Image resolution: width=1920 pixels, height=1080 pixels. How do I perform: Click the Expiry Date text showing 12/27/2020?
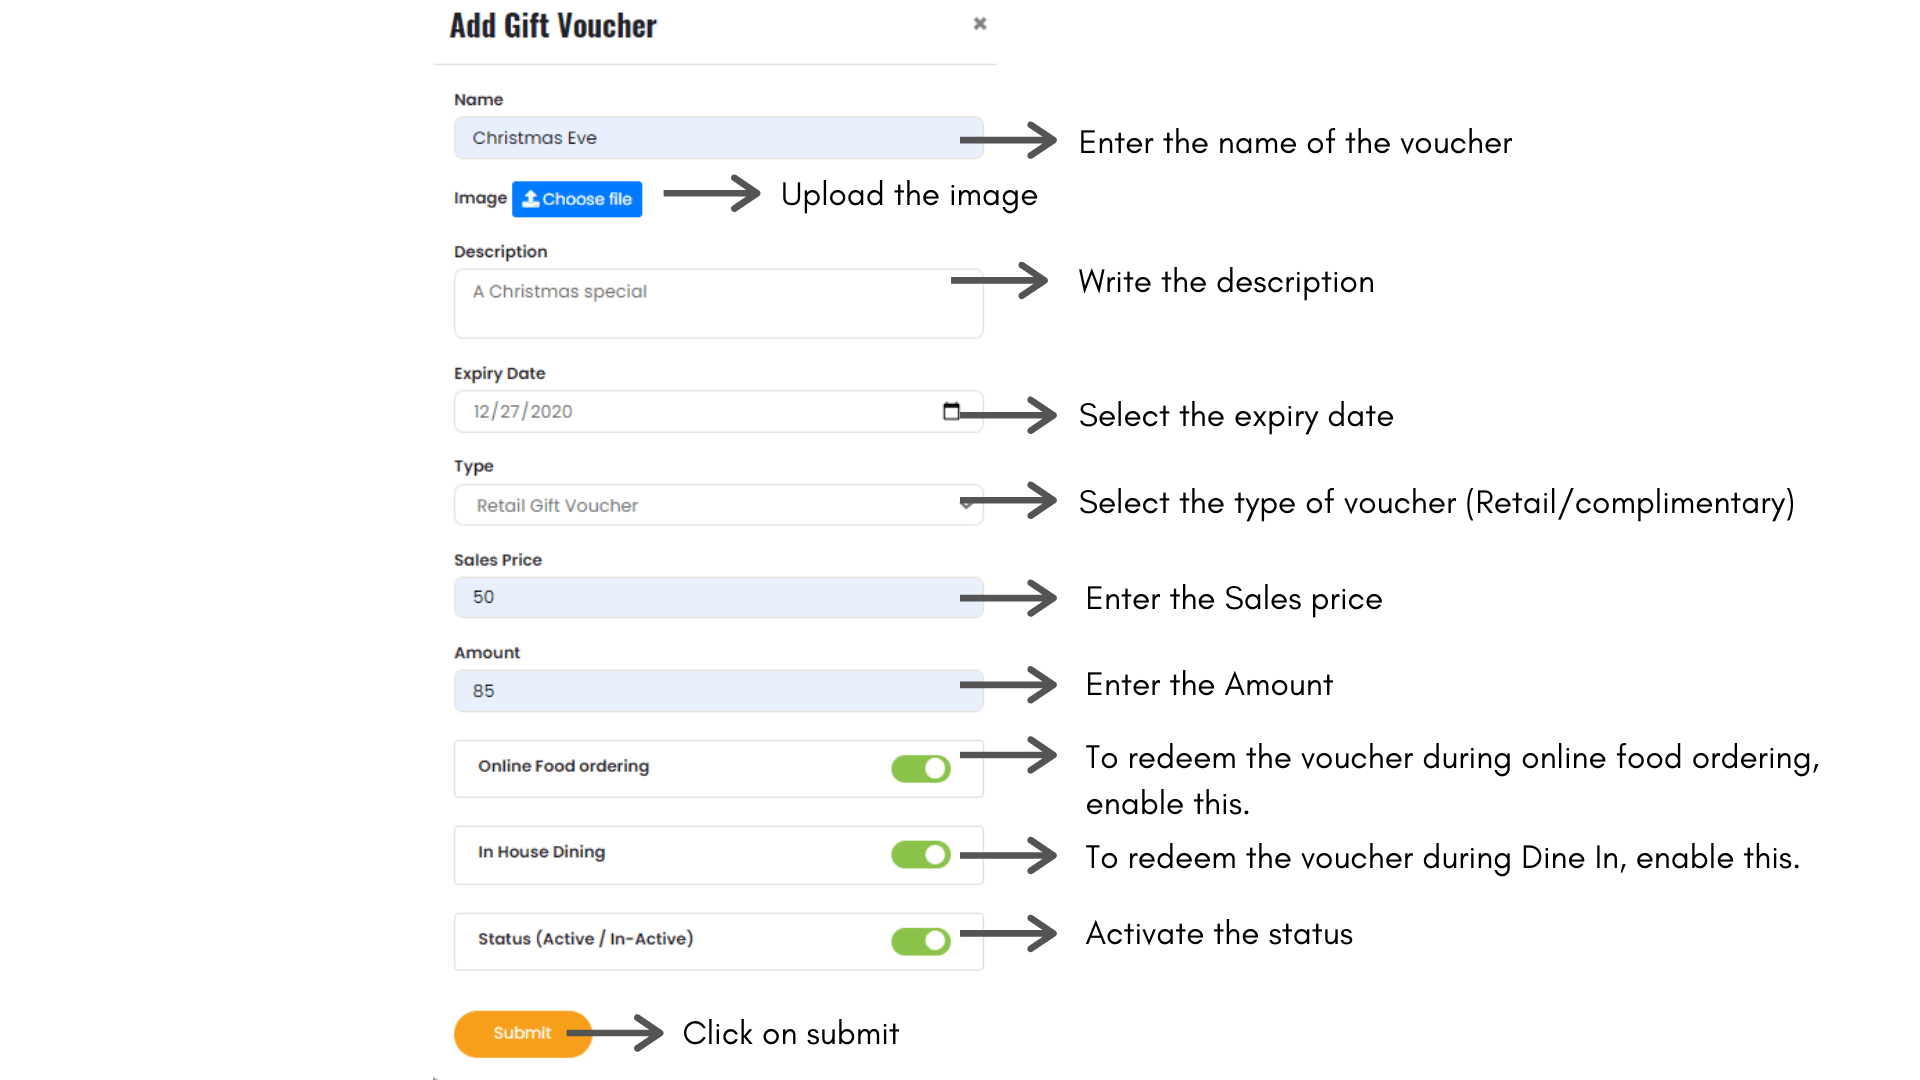[x=523, y=411]
